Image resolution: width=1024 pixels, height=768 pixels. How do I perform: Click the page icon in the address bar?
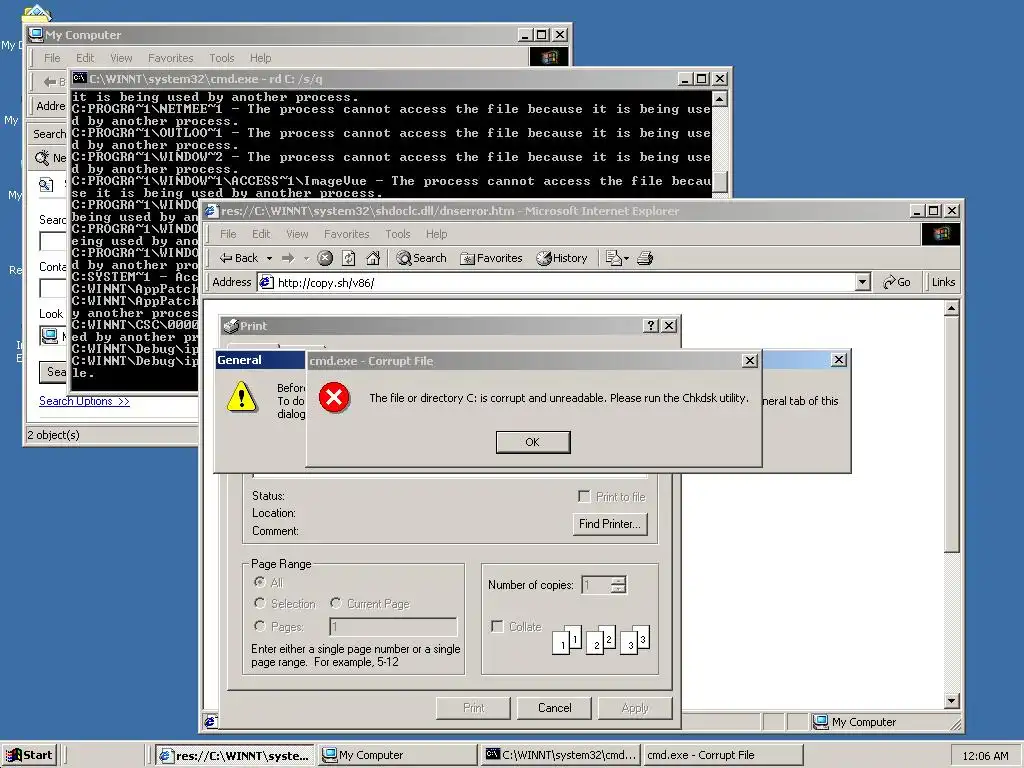click(266, 282)
